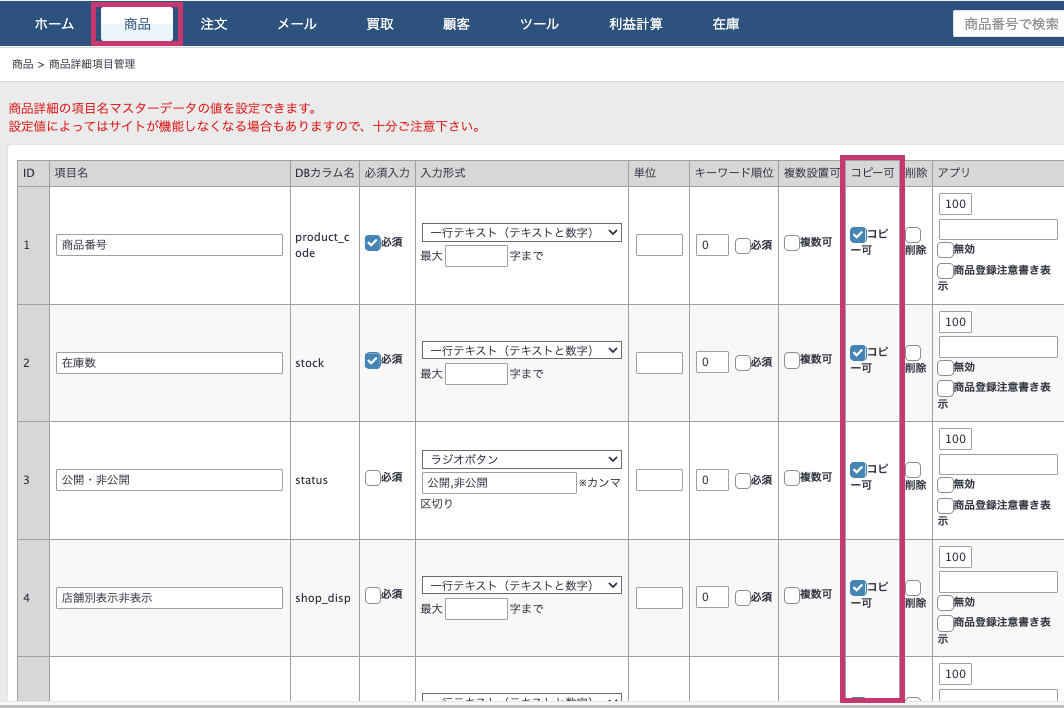The width and height of the screenshot is (1064, 708).
Task: Click keyword order field in stock row
Action: [x=712, y=362]
